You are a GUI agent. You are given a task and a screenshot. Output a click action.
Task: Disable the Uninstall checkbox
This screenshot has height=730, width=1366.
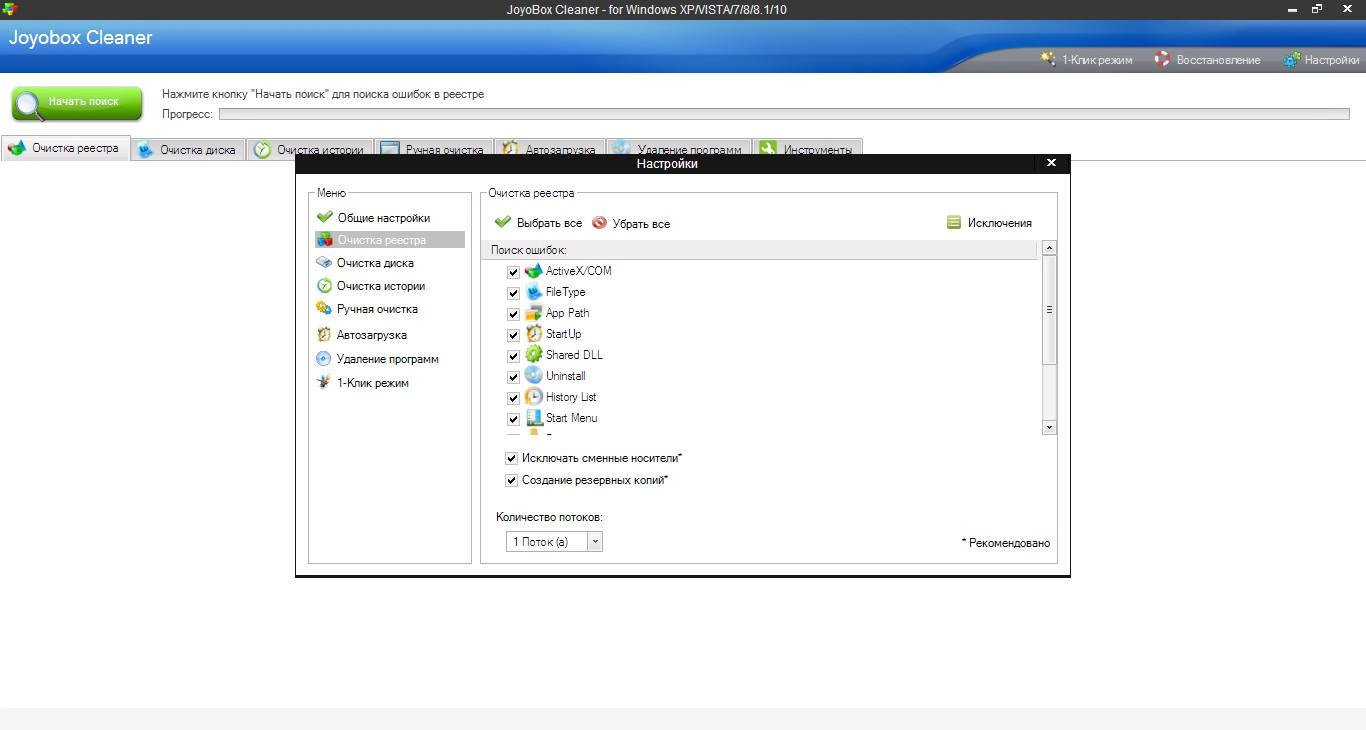click(x=513, y=377)
